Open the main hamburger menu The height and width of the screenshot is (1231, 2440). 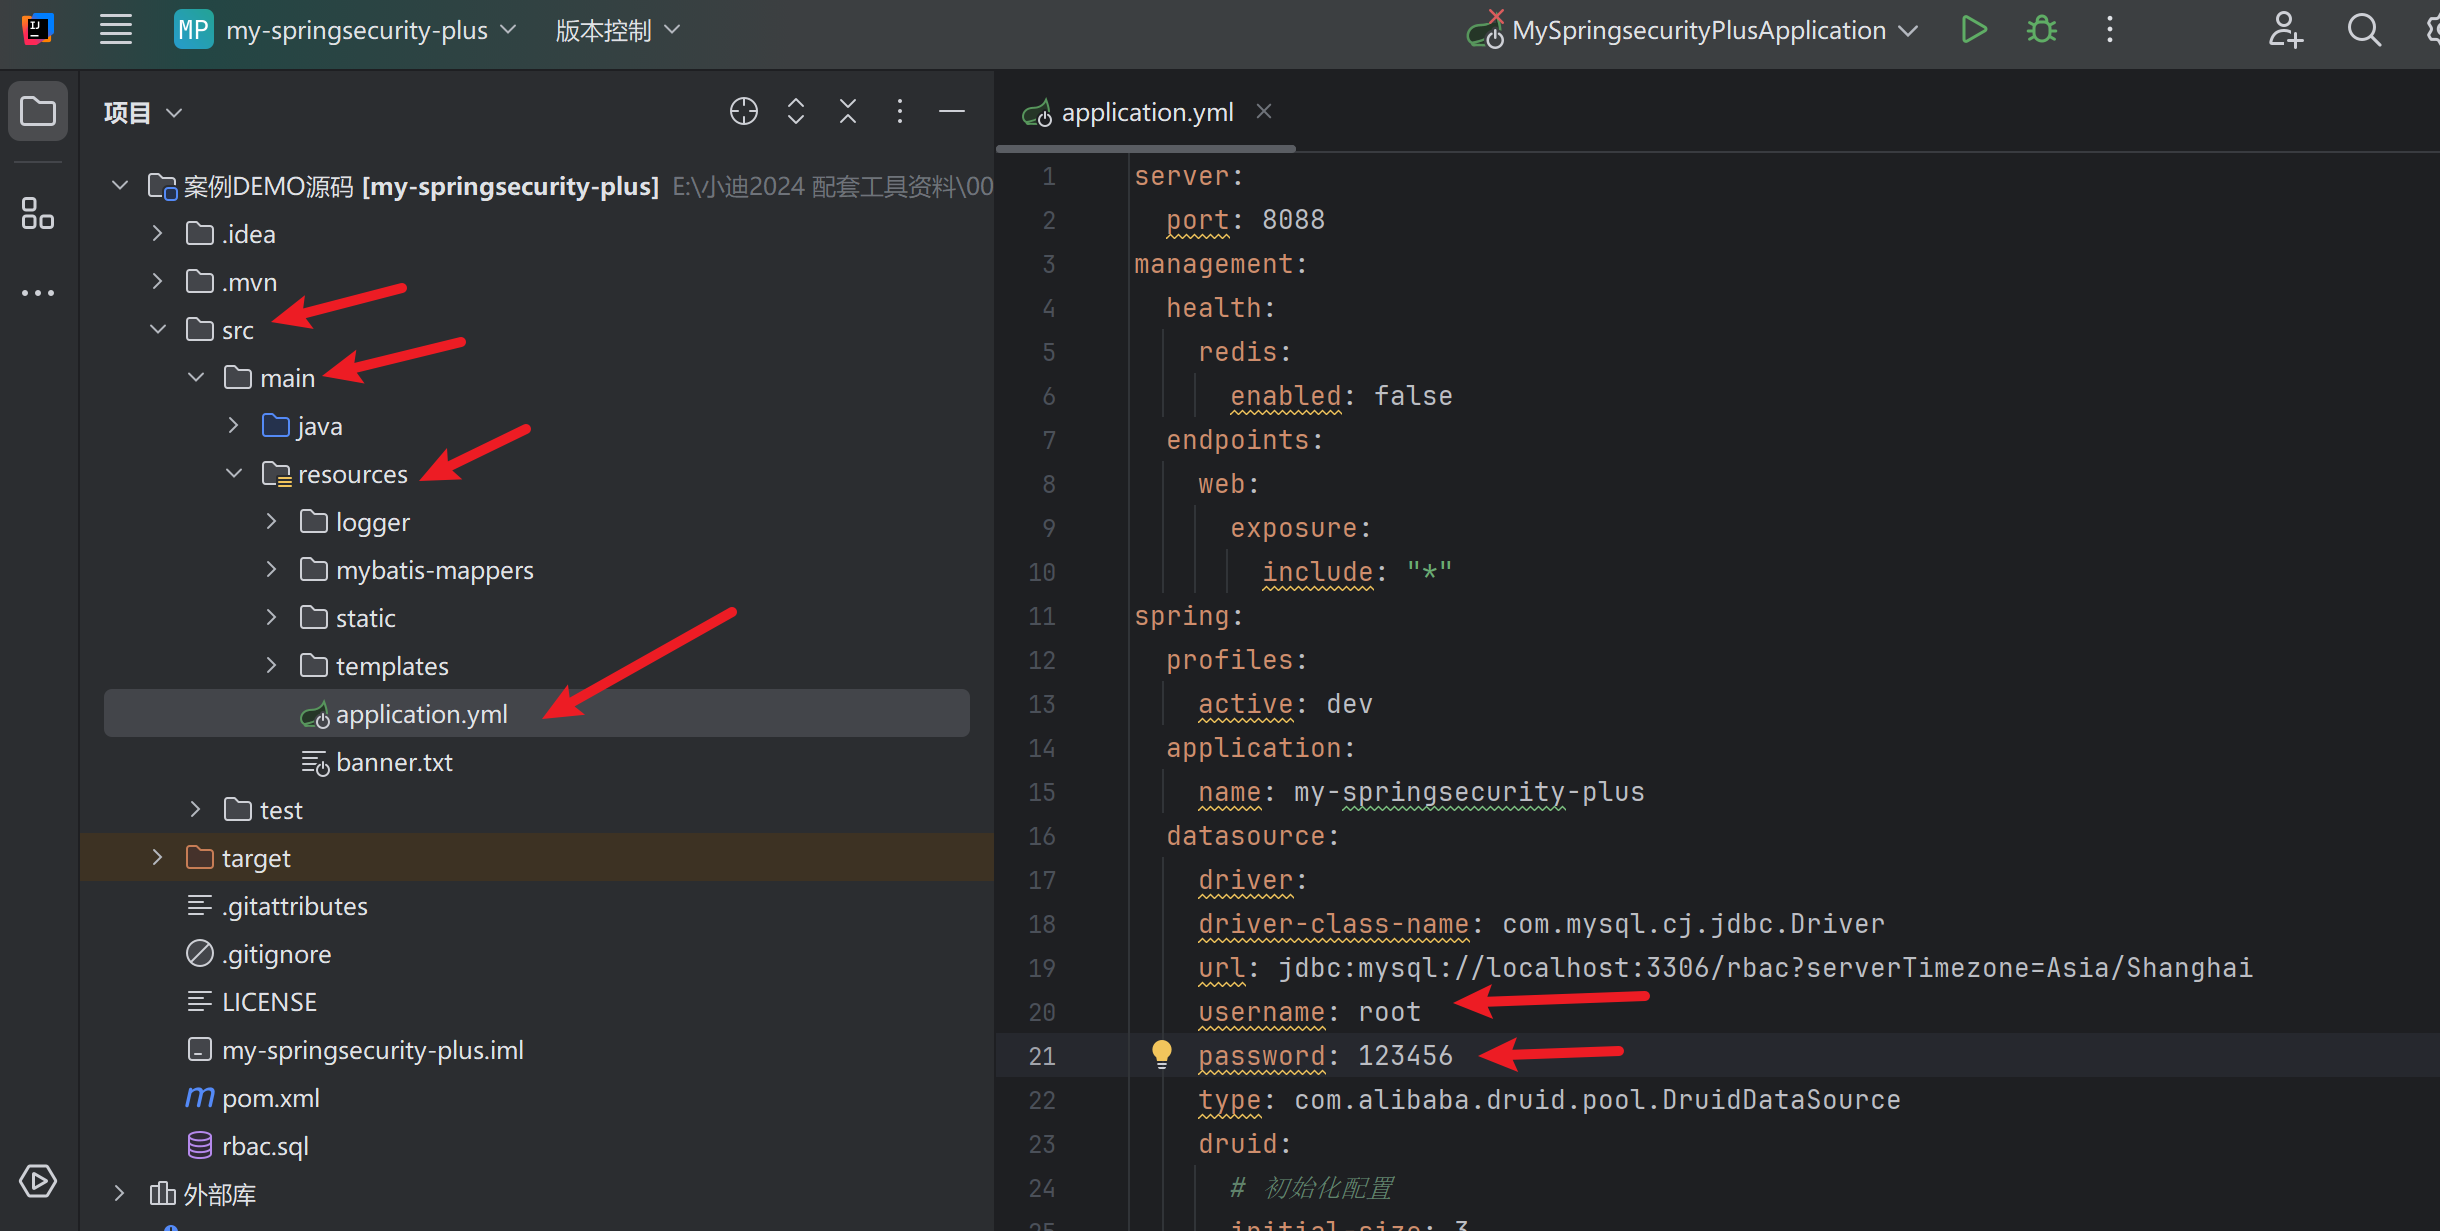116,30
